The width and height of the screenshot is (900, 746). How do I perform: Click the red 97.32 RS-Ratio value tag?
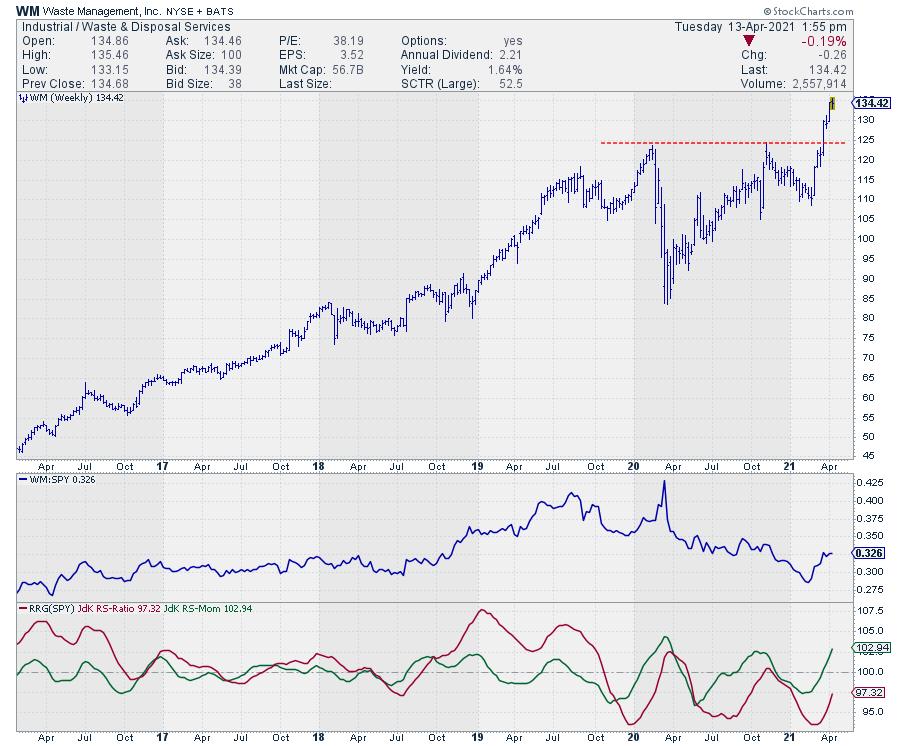tap(868, 692)
